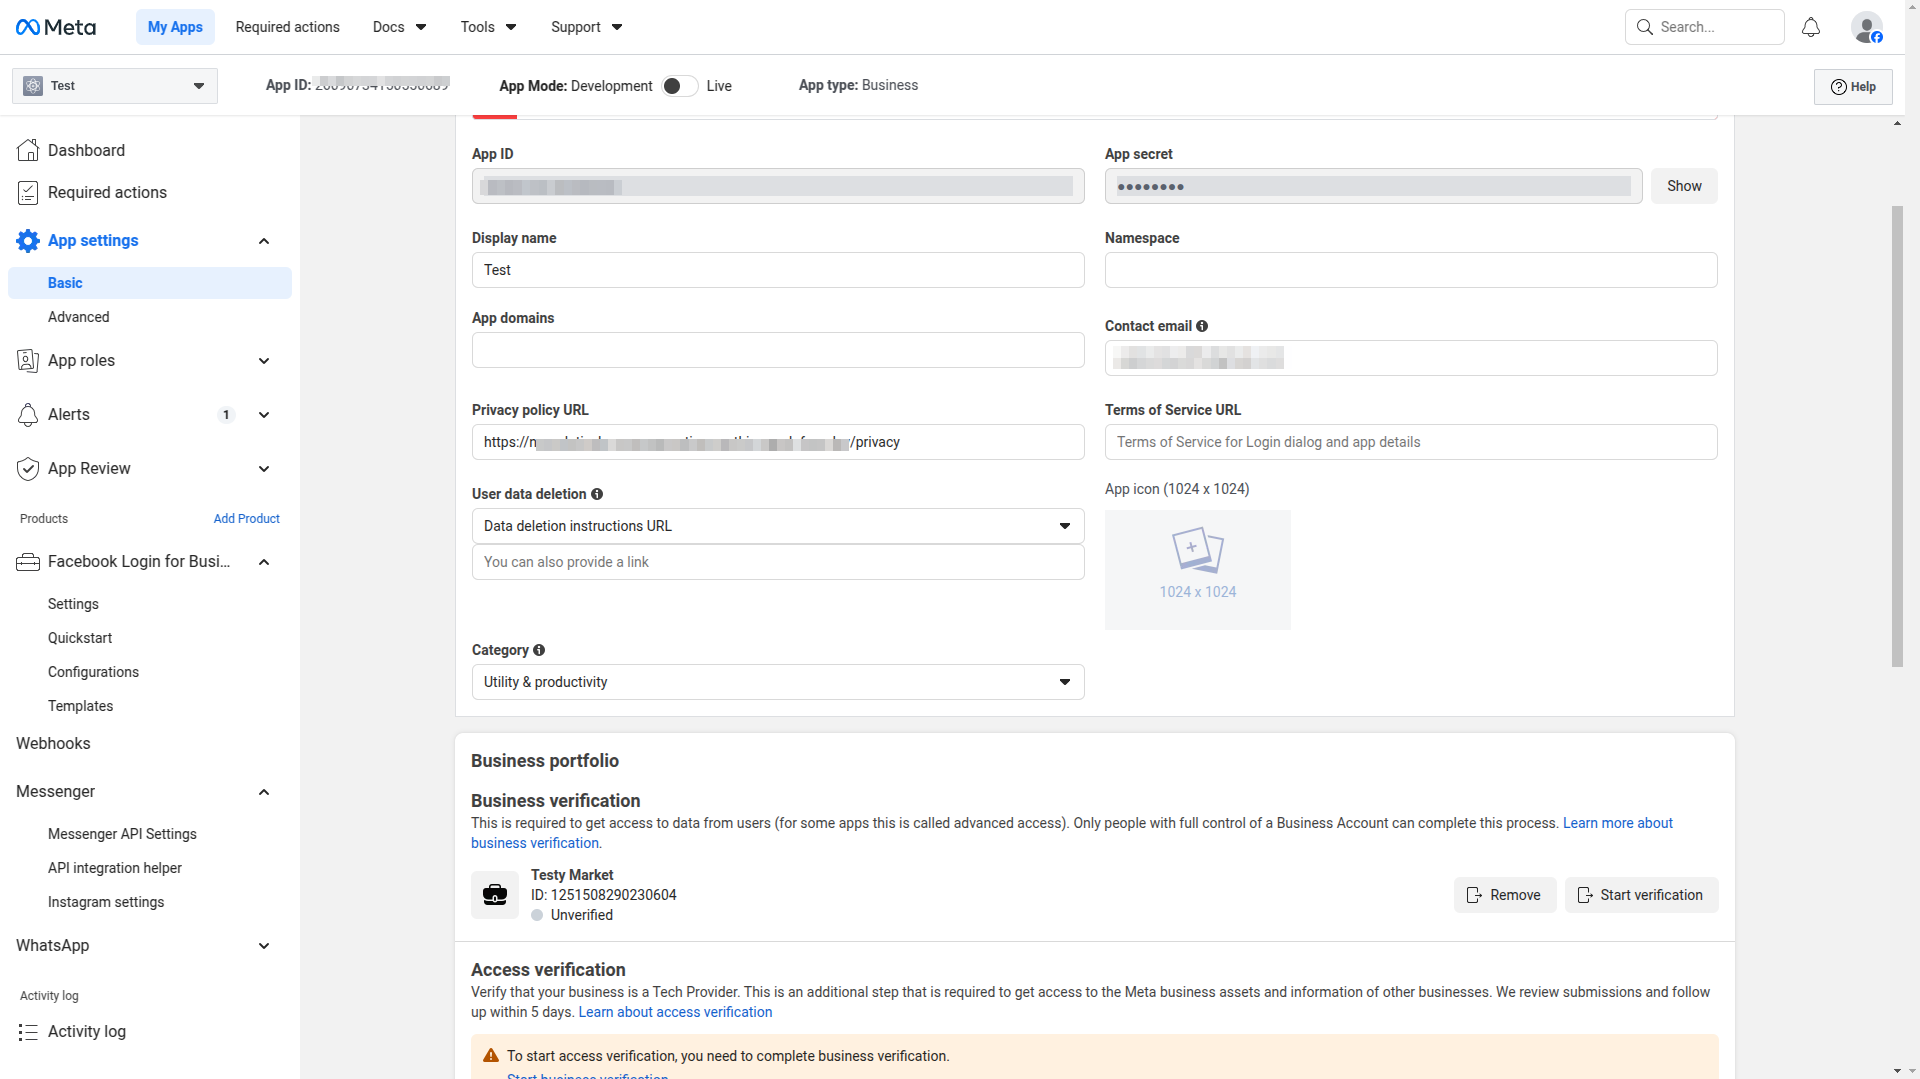Open the Tools dropdown menu
1920x1079 pixels.
tap(488, 27)
